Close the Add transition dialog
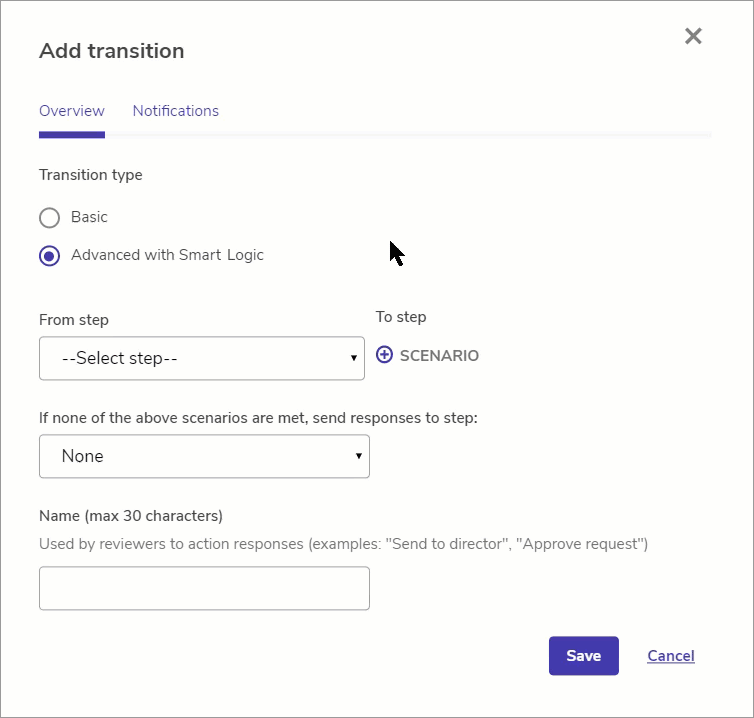754x718 pixels. (x=693, y=36)
